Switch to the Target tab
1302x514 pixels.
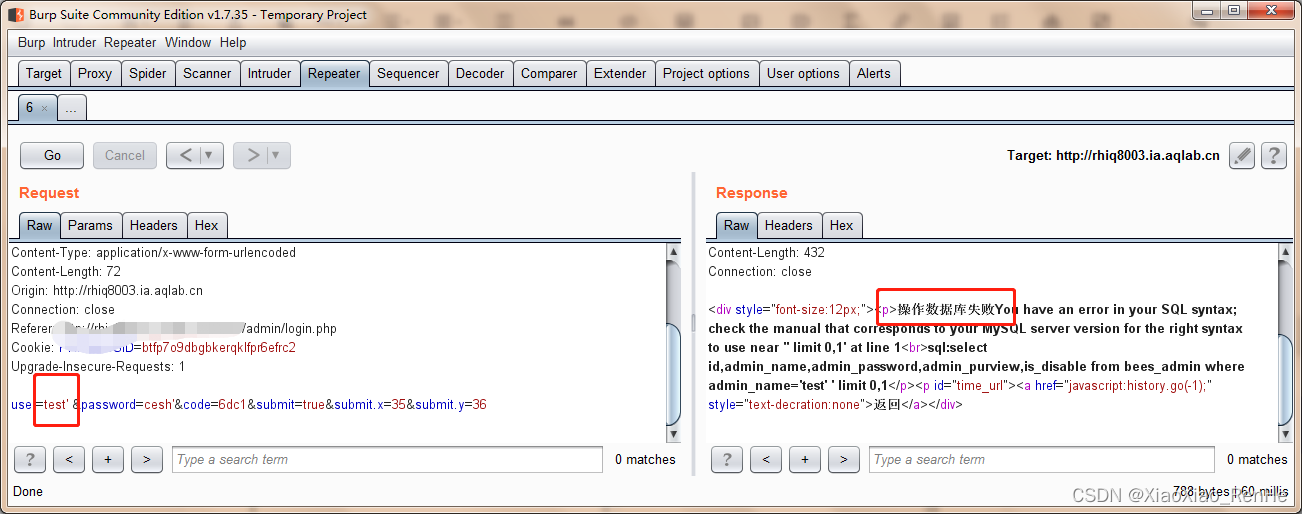pos(44,73)
